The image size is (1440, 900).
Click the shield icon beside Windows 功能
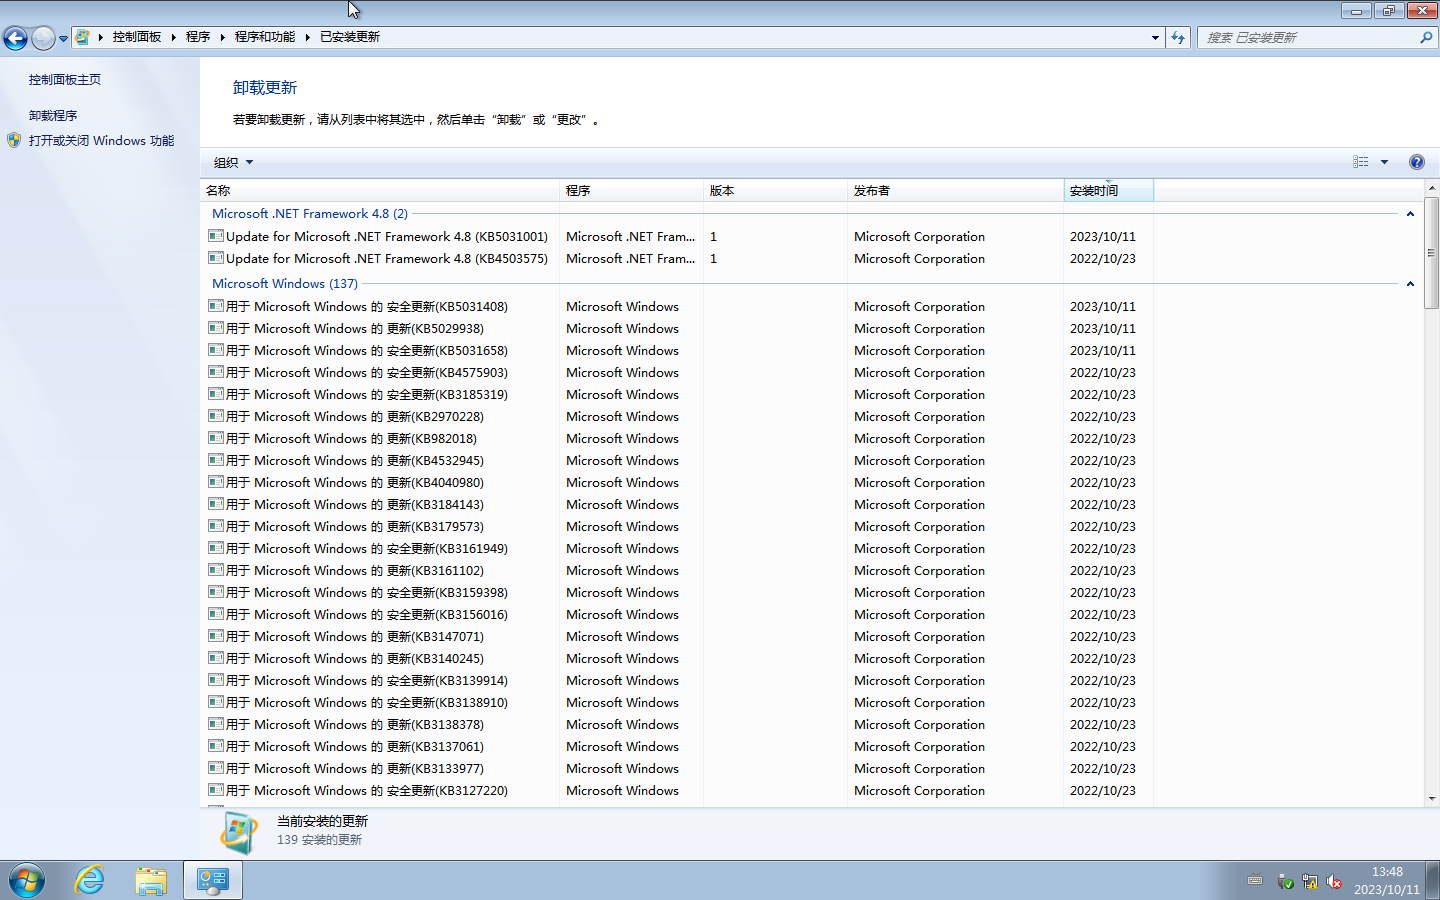tap(14, 141)
